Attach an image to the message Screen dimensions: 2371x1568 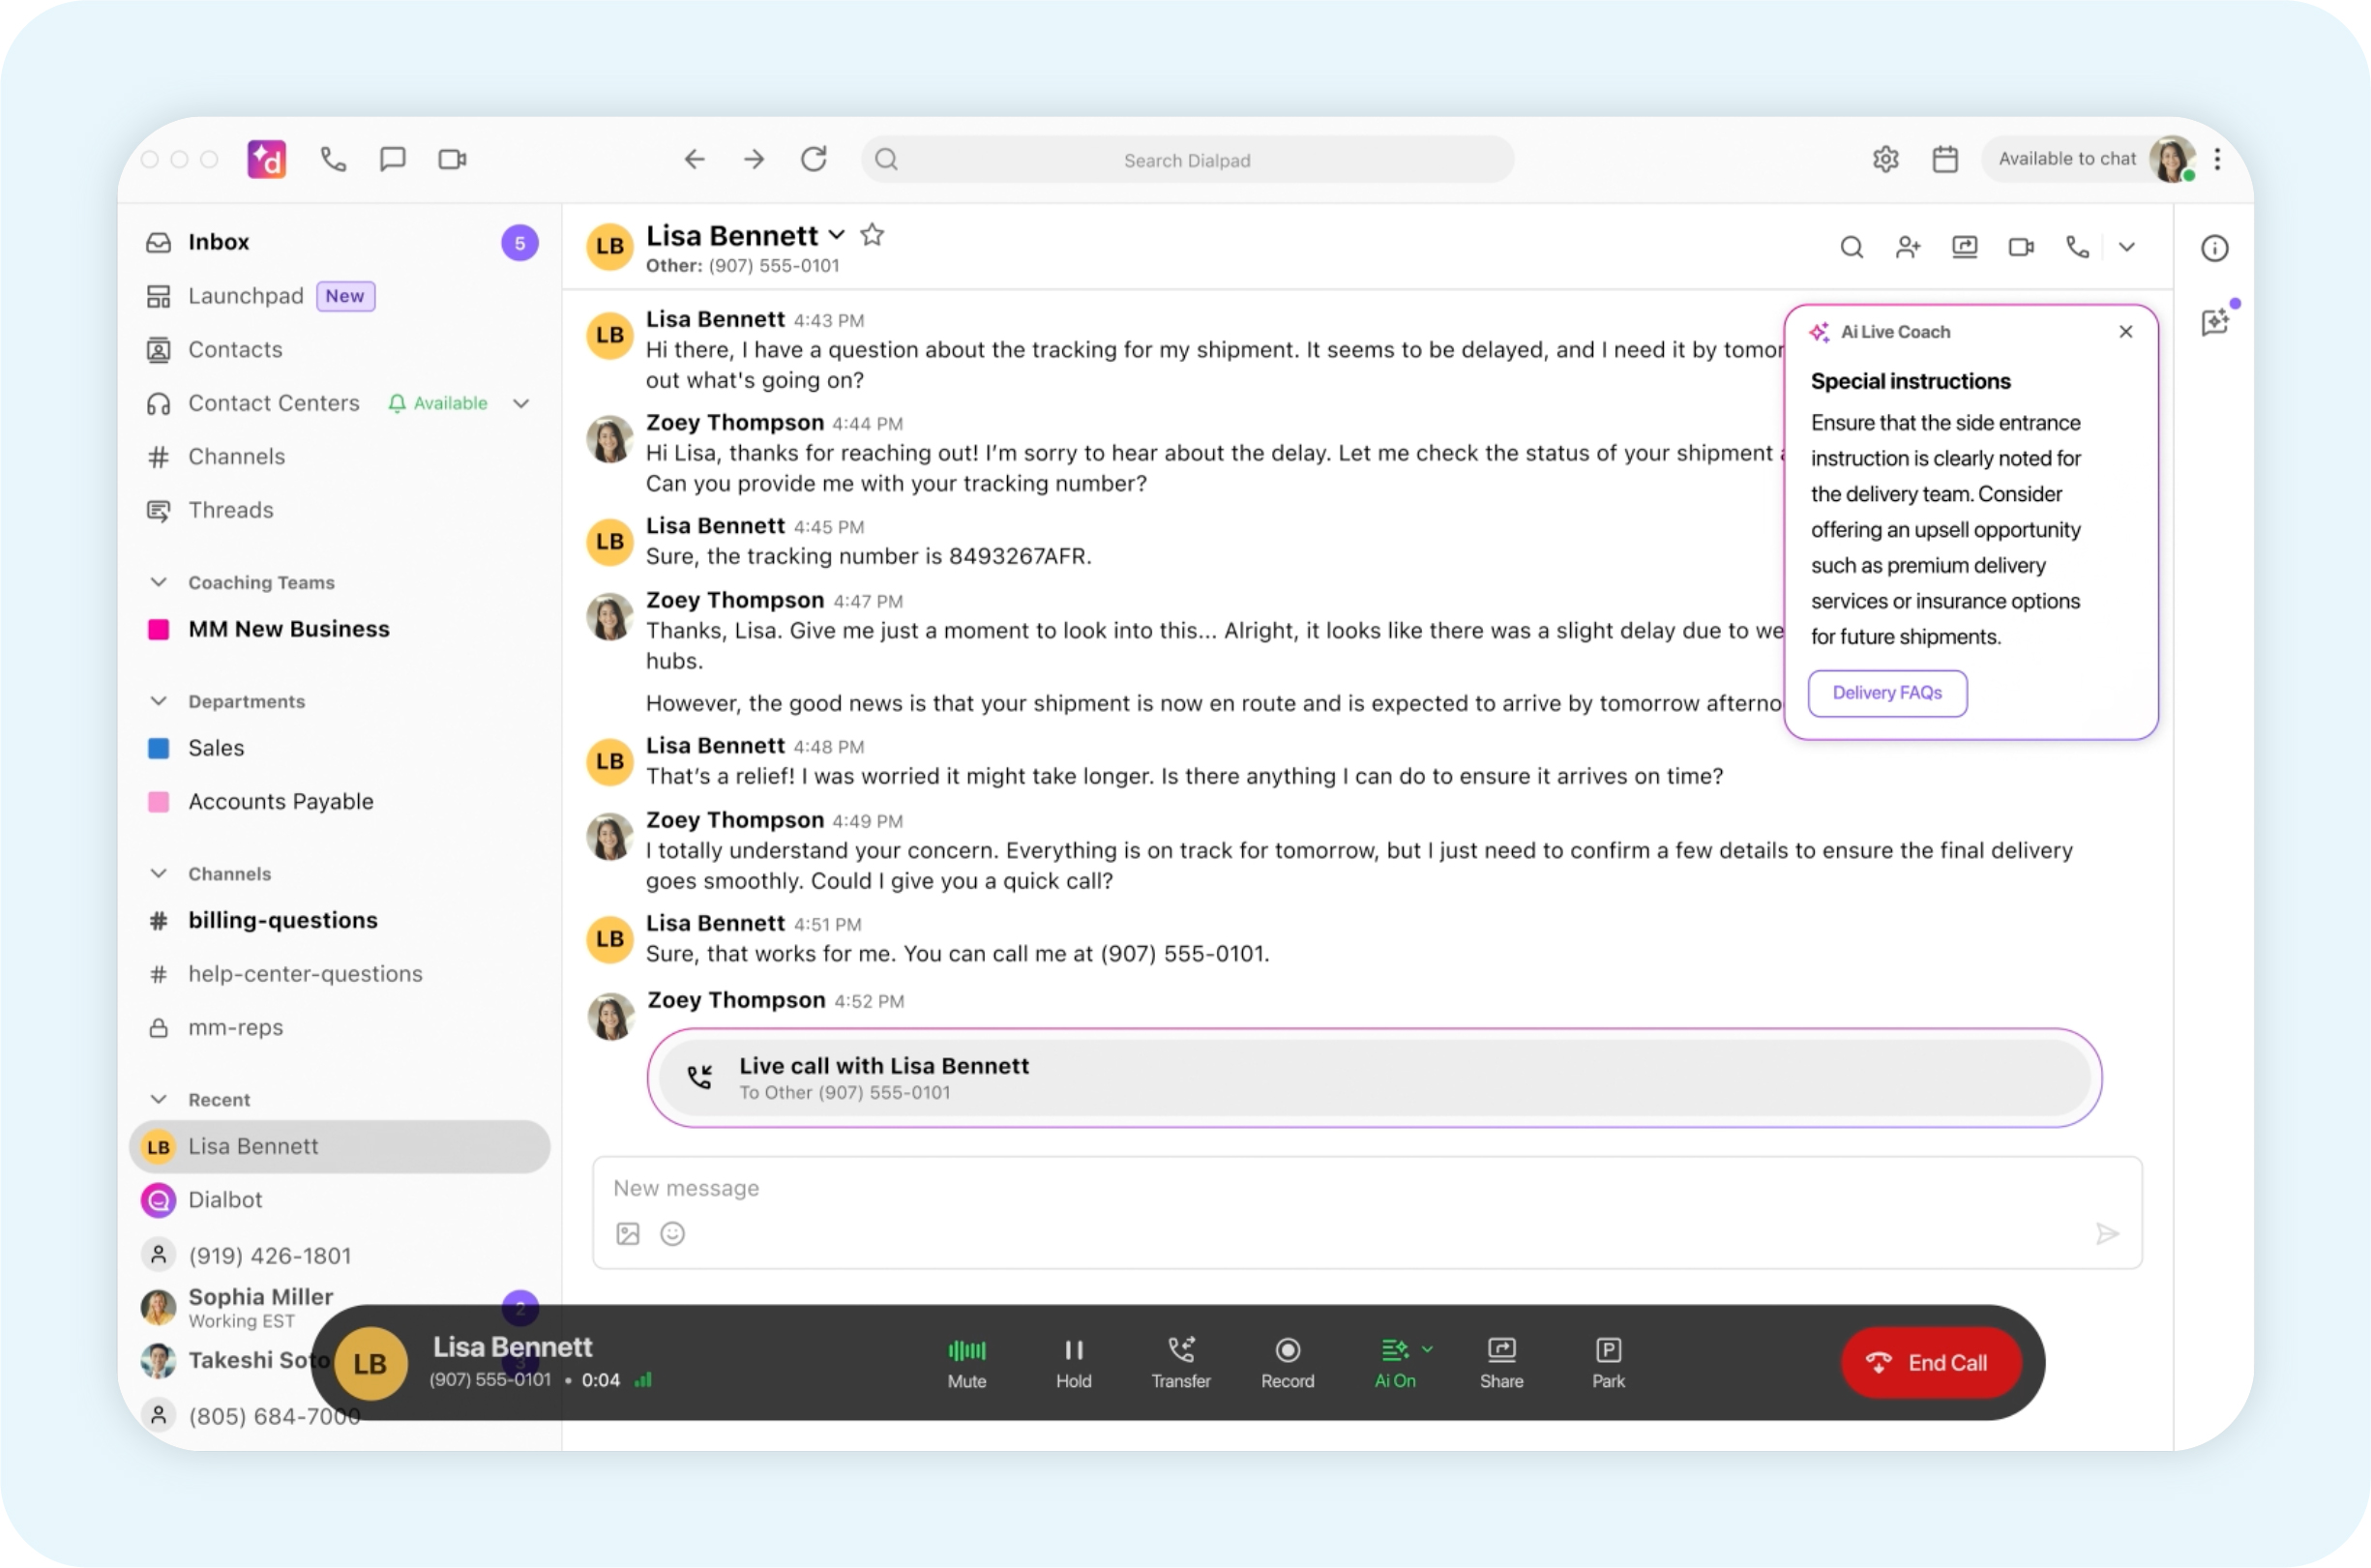coord(628,1234)
